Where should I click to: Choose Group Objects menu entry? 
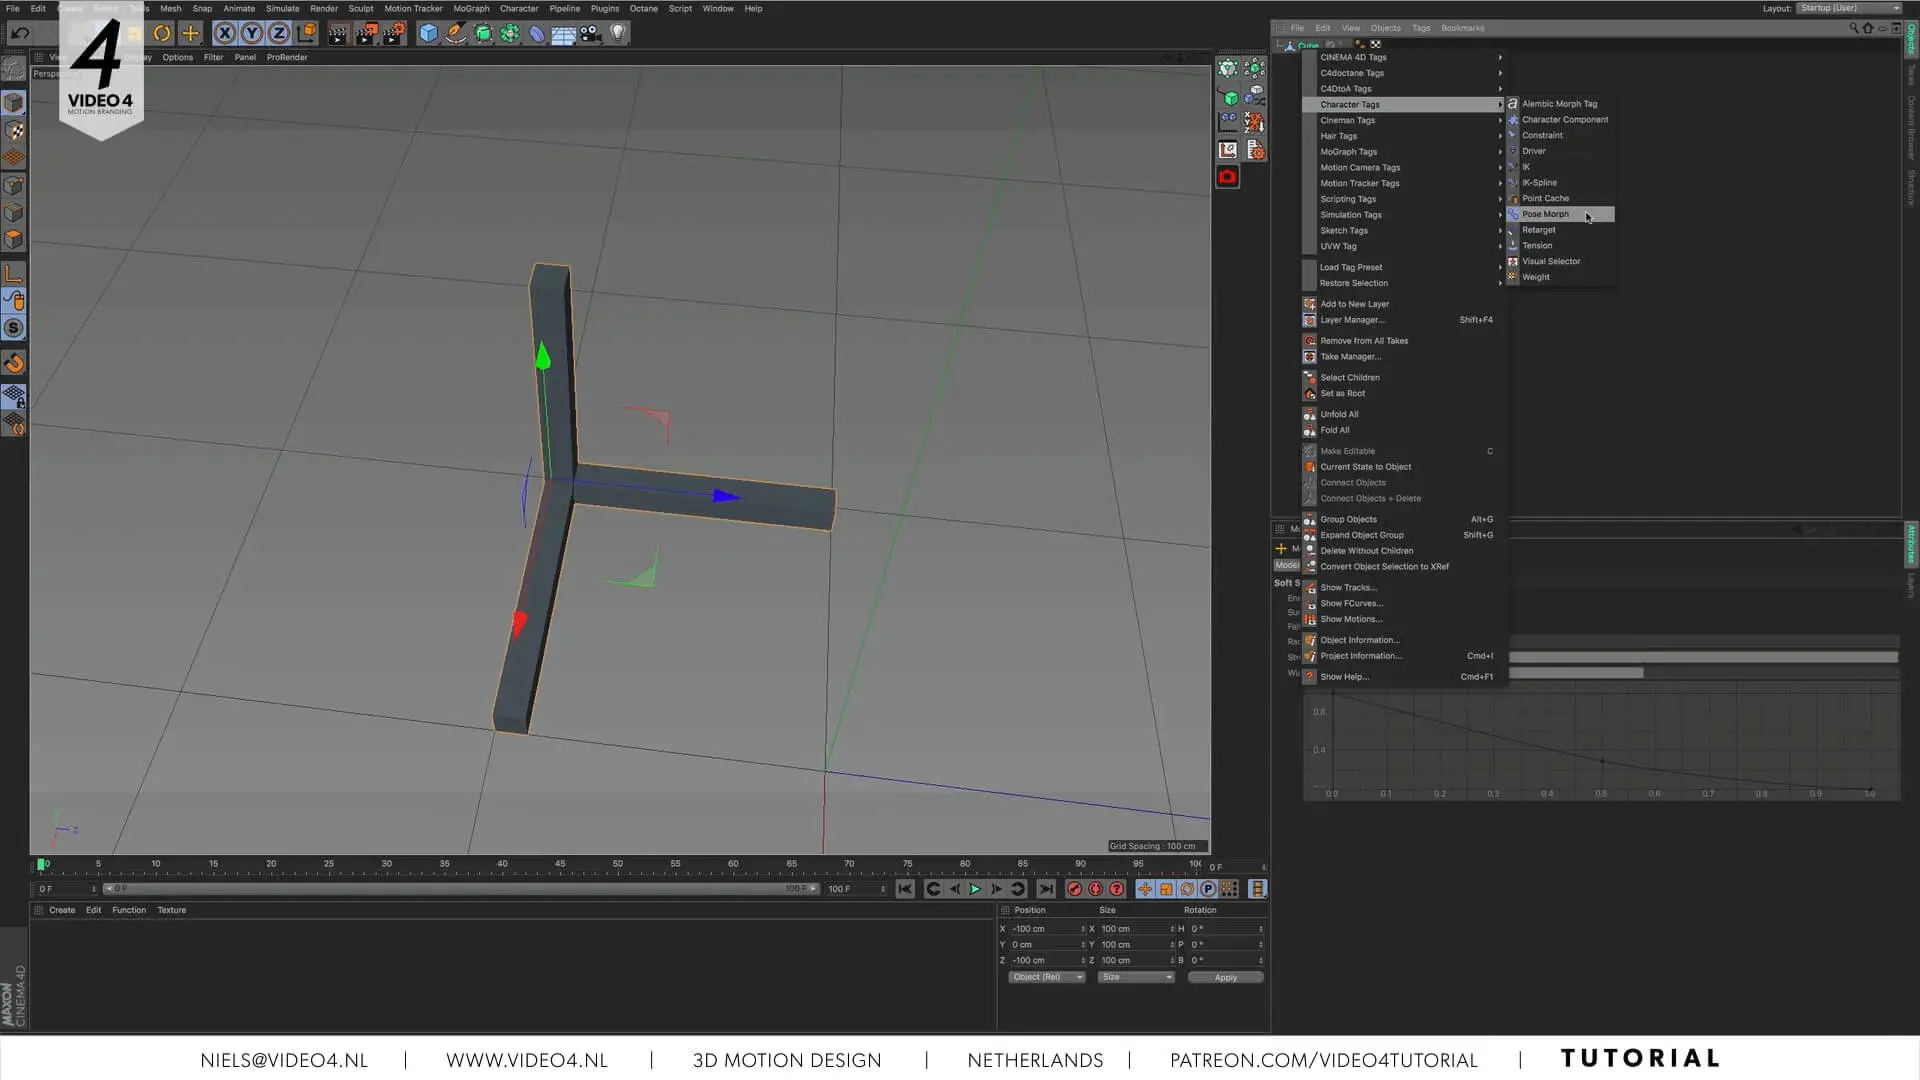point(1404,519)
